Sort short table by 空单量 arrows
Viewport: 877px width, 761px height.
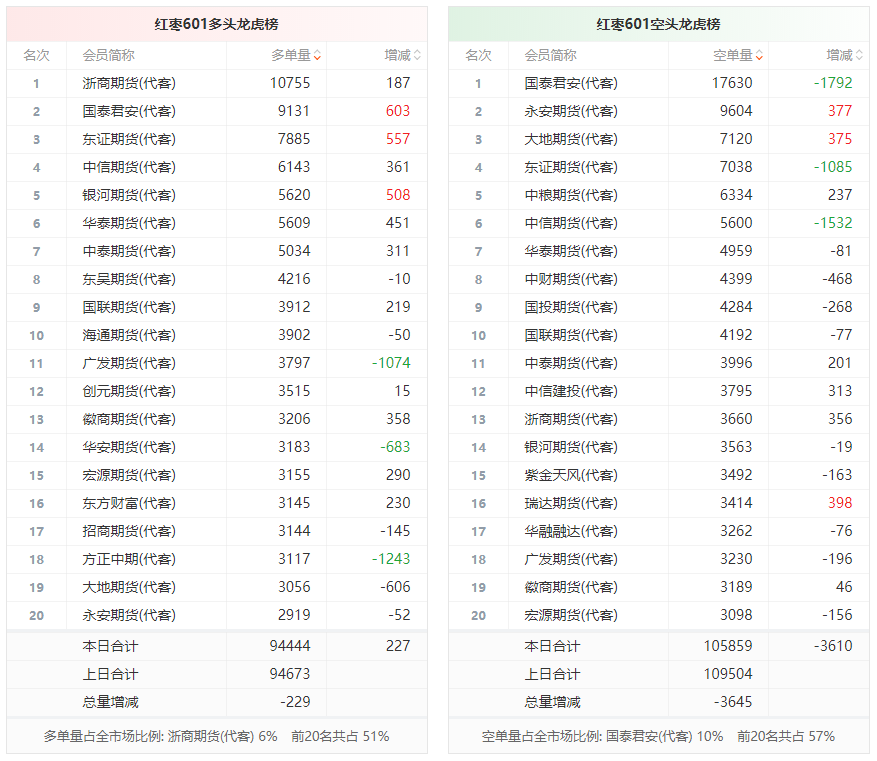(759, 55)
